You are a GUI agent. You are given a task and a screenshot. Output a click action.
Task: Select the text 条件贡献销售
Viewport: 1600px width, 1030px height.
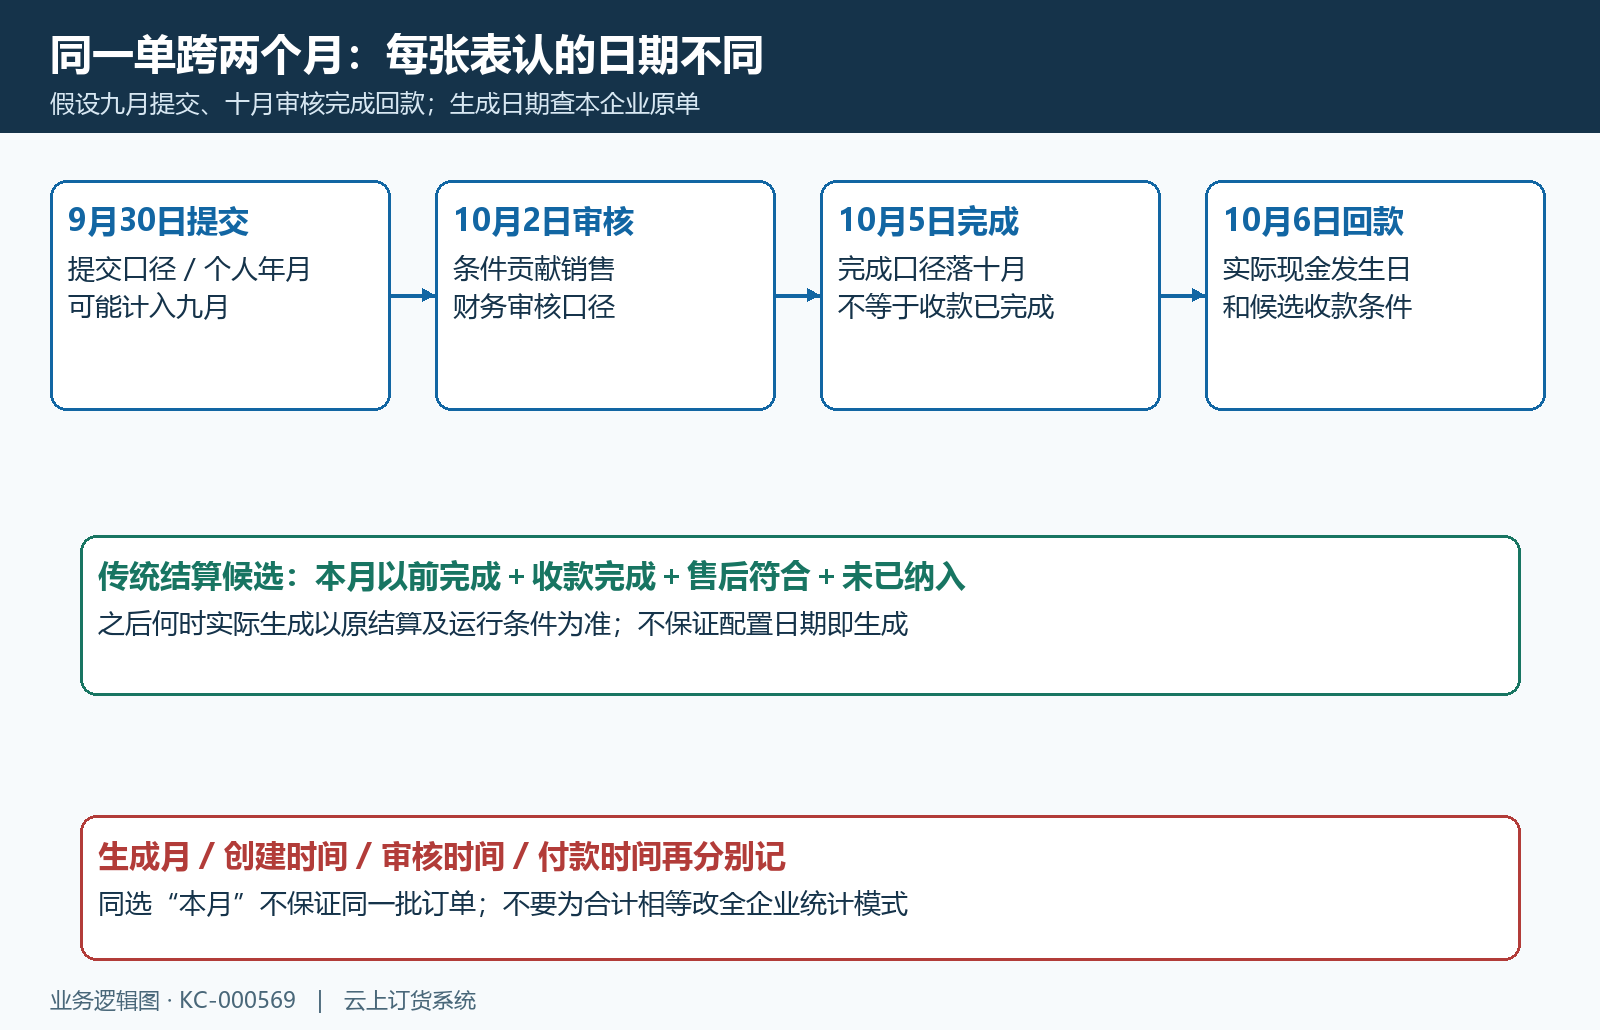point(533,269)
